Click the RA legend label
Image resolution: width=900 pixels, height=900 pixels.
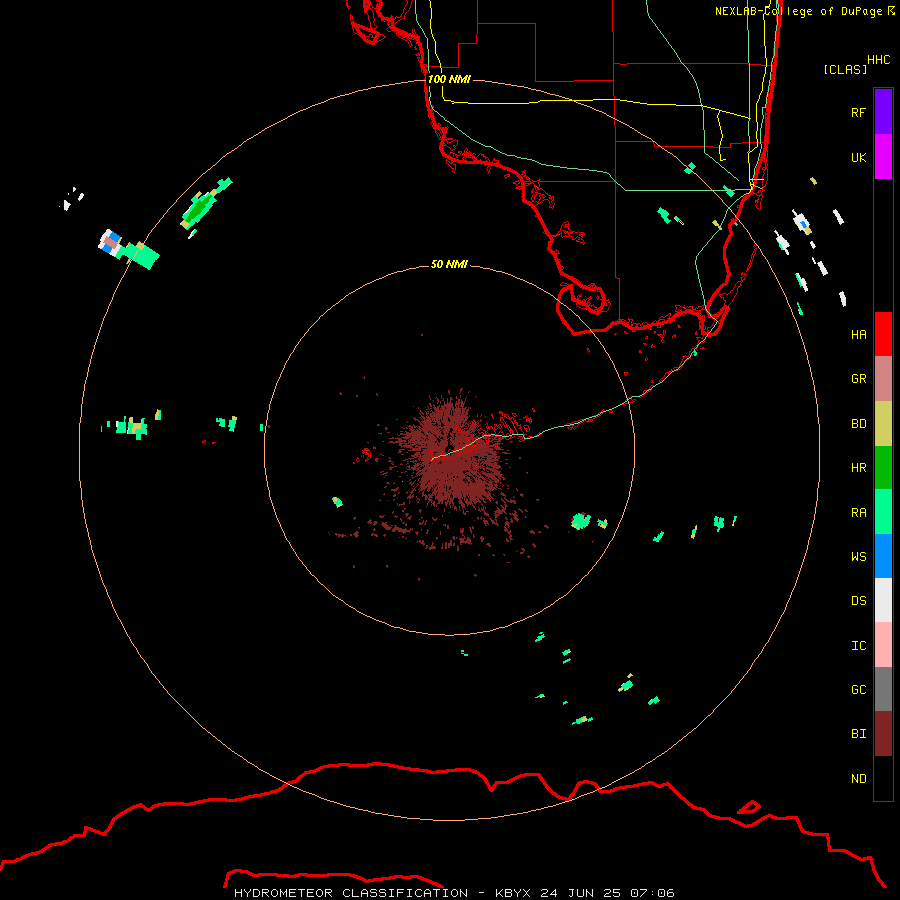pos(858,513)
